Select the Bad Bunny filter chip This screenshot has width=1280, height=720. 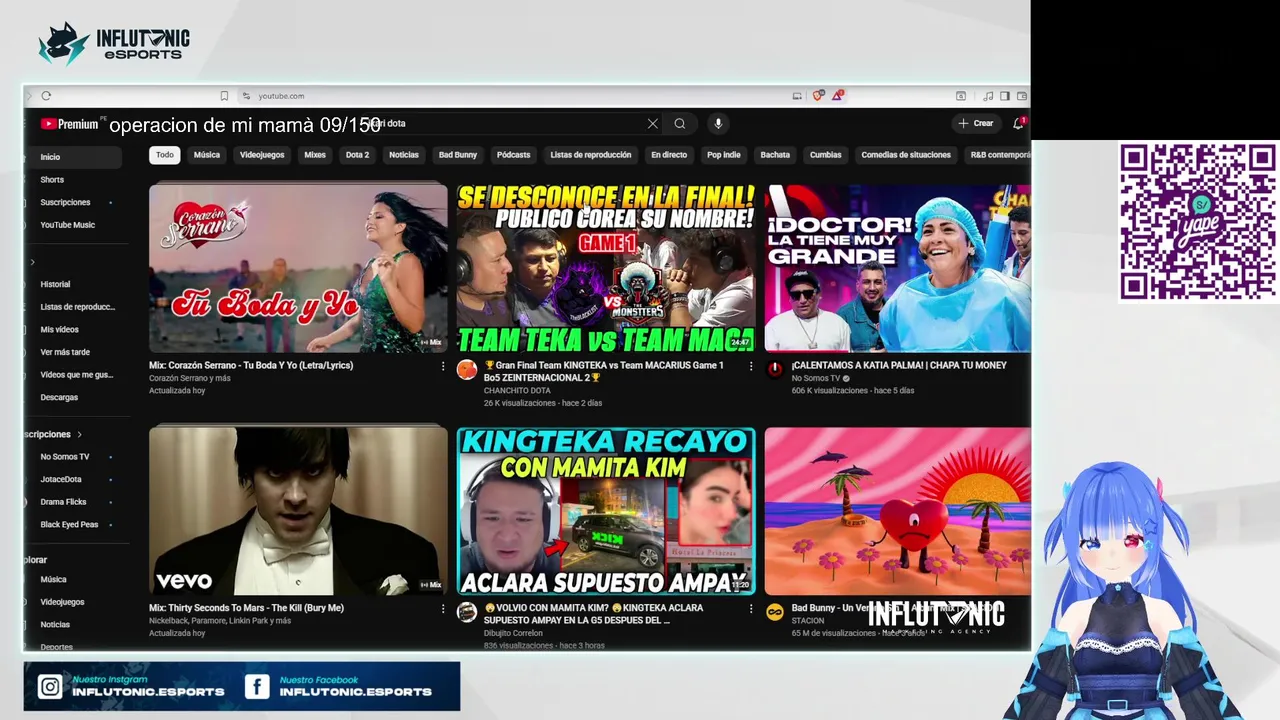tap(458, 155)
